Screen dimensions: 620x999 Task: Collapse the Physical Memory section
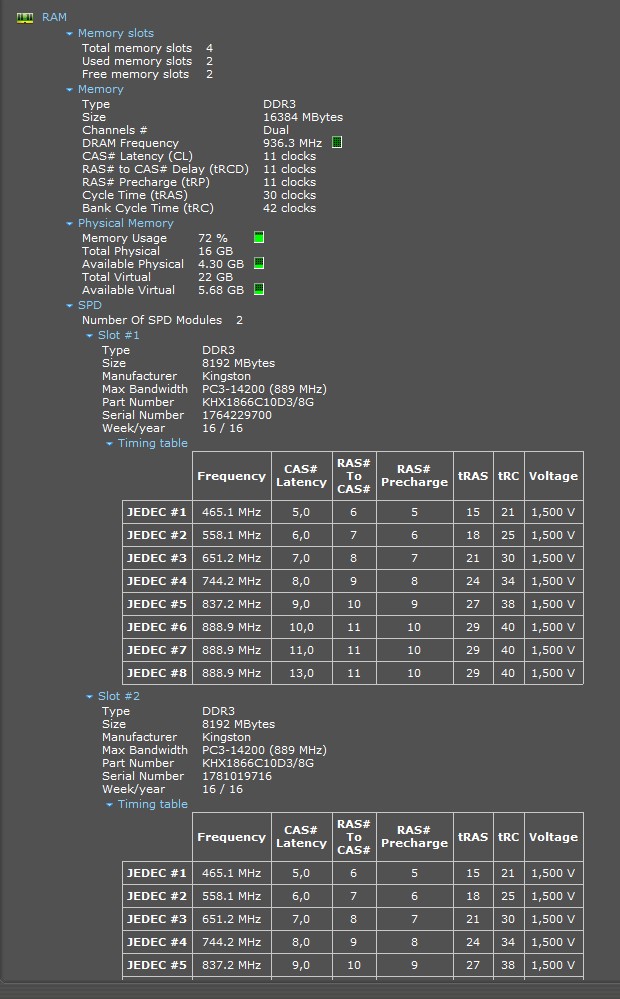[x=69, y=224]
